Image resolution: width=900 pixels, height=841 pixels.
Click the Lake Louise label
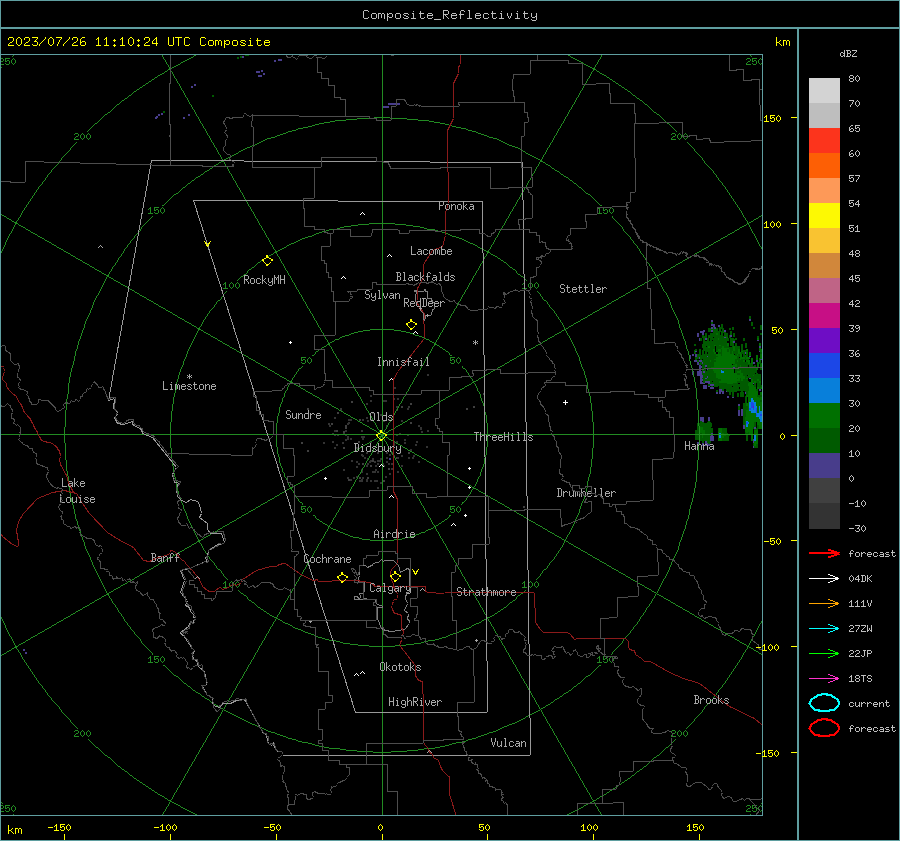[77, 491]
